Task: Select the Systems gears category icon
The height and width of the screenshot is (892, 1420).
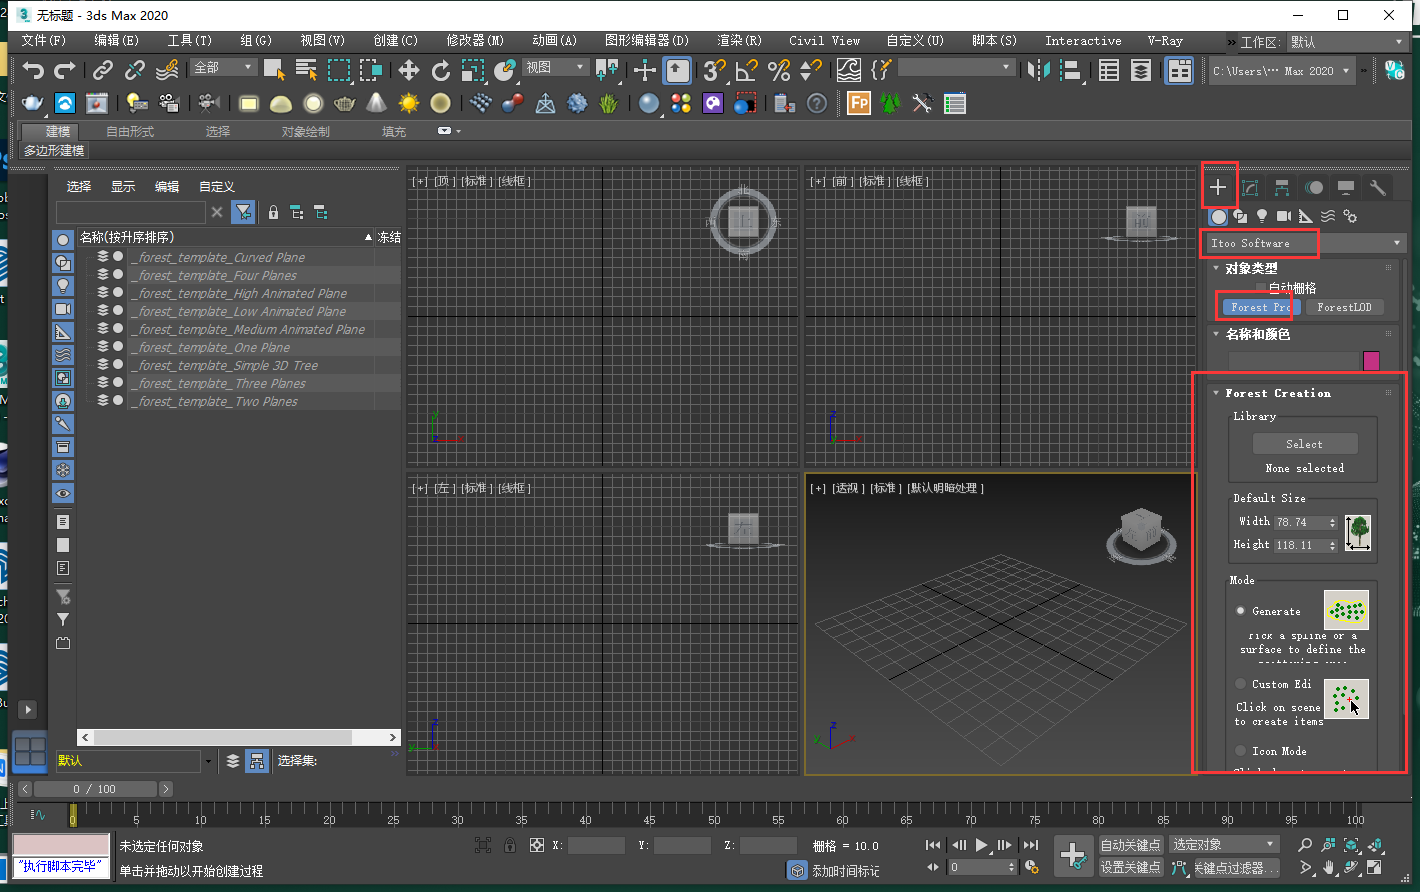Action: [x=1350, y=216]
